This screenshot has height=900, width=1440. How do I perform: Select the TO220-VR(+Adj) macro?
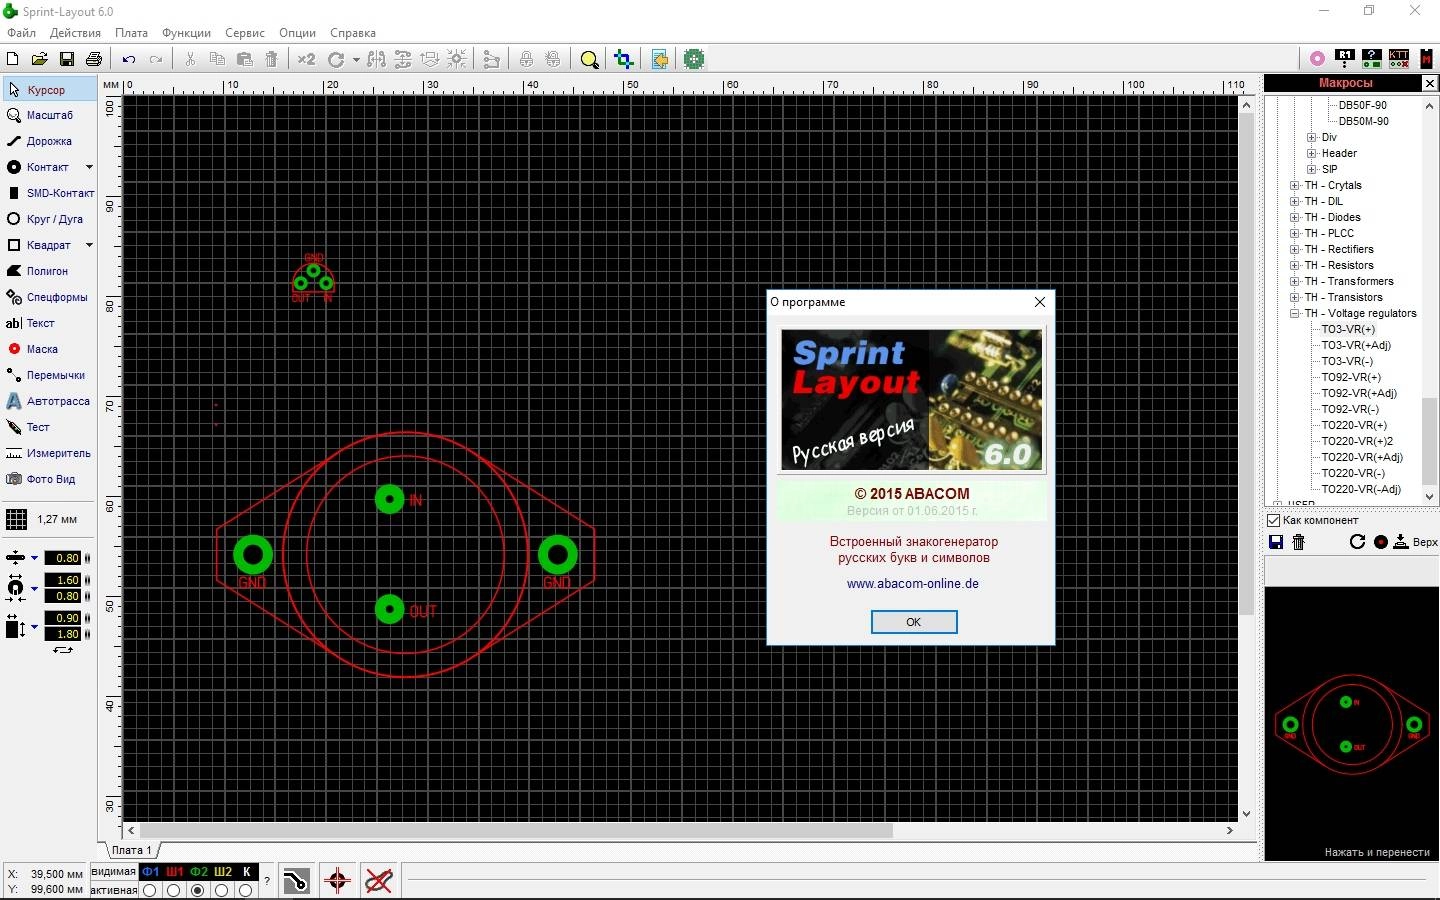click(1362, 457)
